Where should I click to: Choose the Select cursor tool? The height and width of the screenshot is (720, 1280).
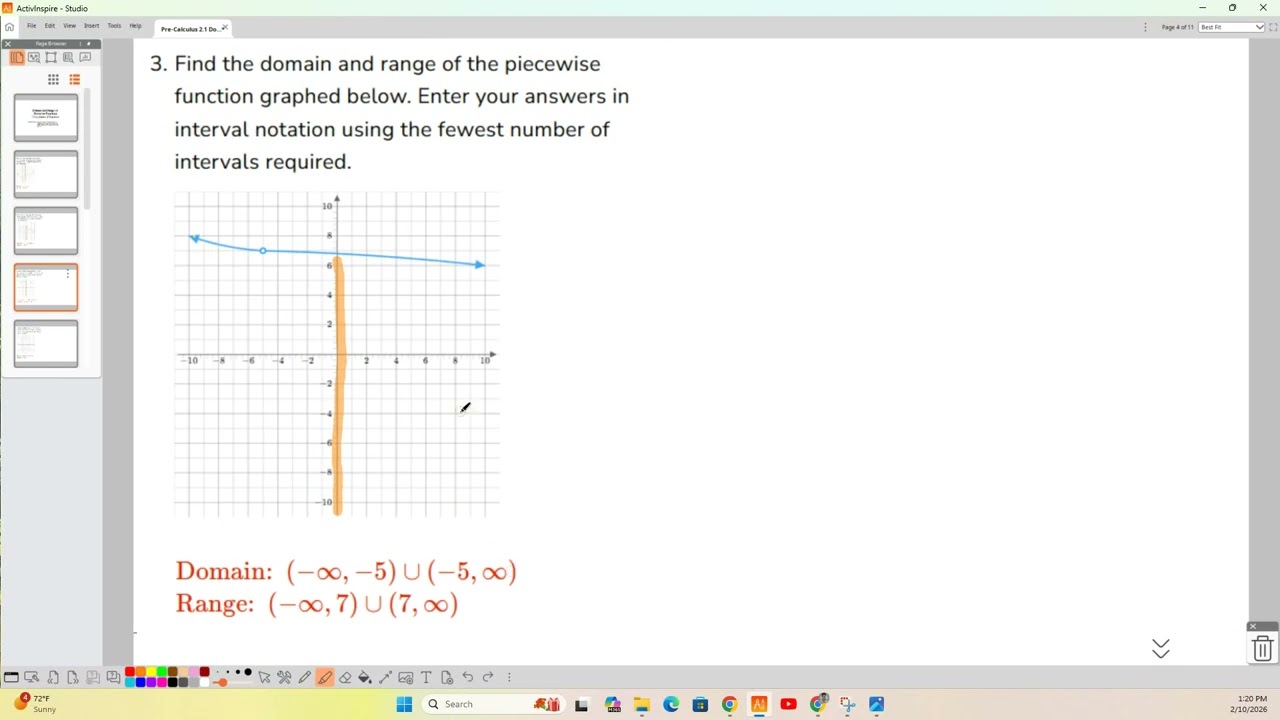click(x=264, y=677)
